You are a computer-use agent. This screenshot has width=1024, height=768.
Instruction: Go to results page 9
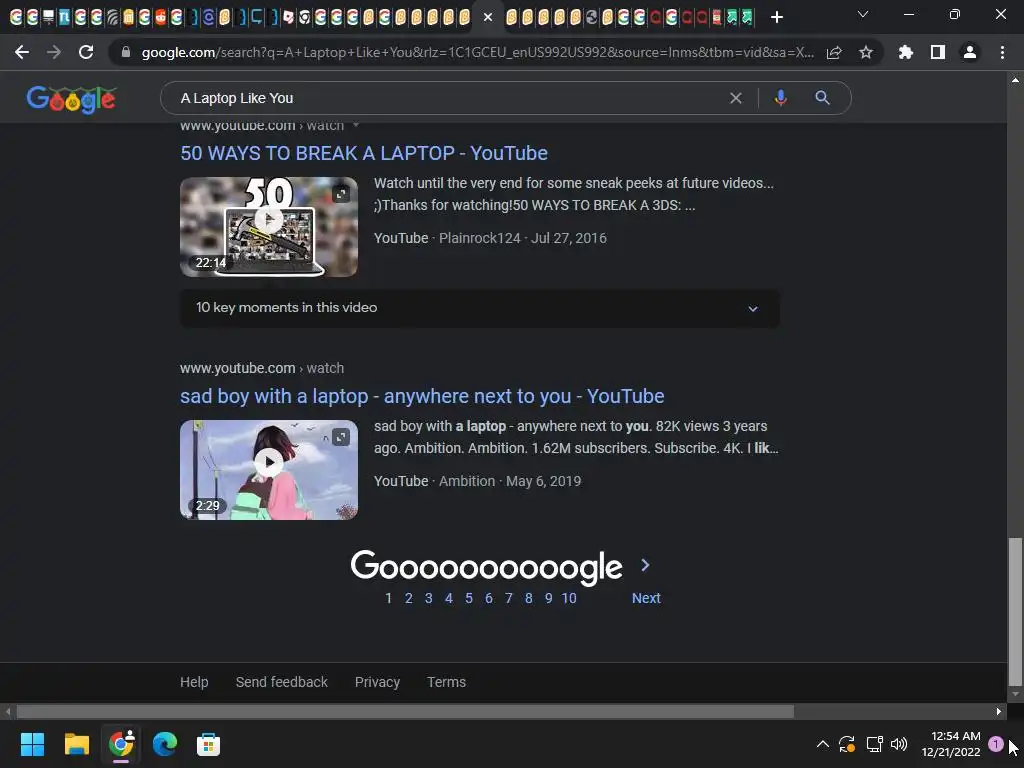[549, 598]
